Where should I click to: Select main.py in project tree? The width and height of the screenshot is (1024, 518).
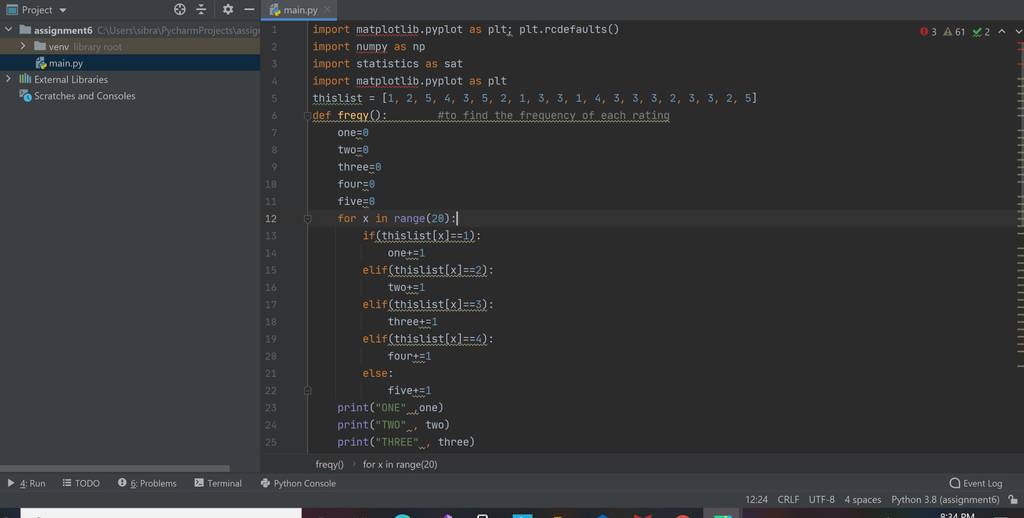[66, 63]
